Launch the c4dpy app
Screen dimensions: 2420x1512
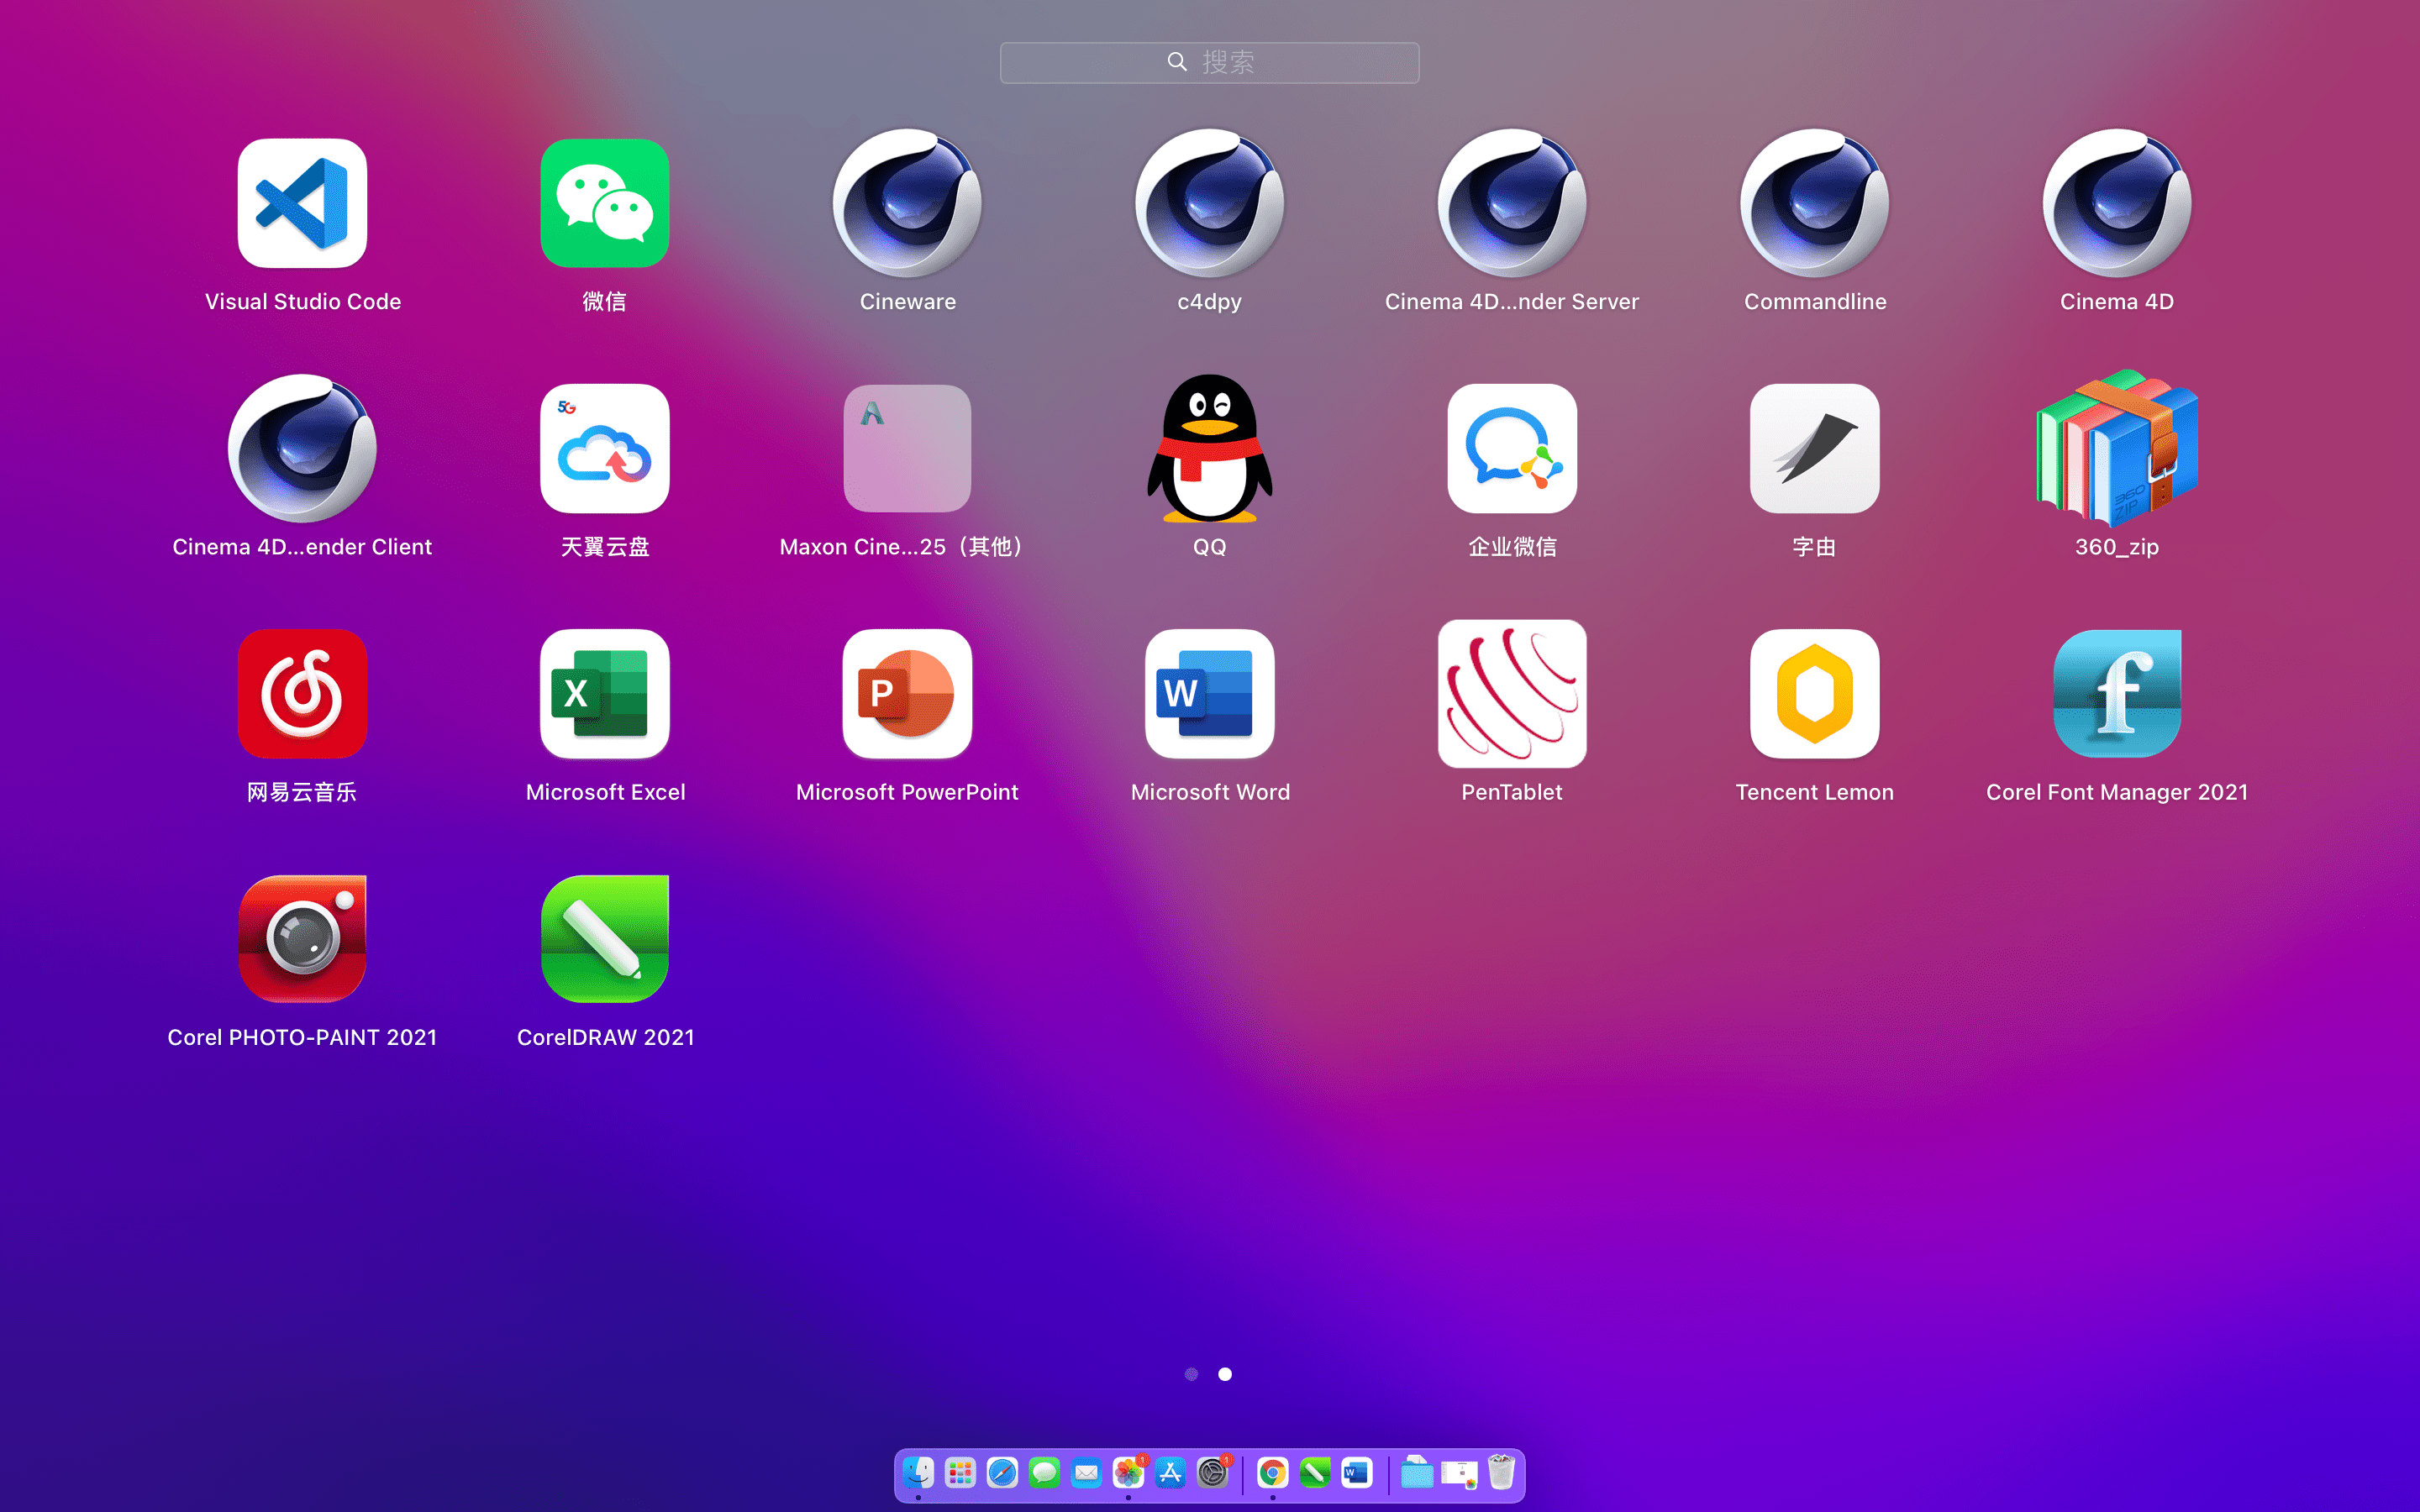coord(1210,203)
